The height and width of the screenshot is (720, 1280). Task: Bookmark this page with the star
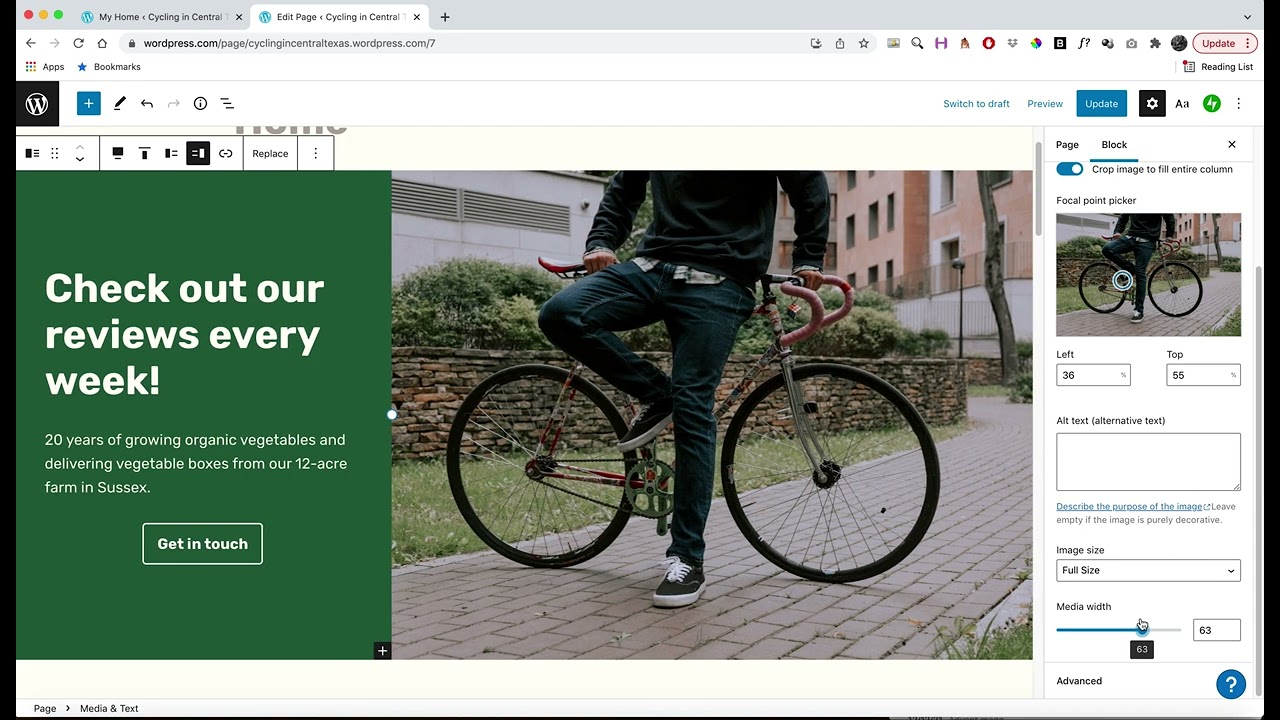[863, 44]
